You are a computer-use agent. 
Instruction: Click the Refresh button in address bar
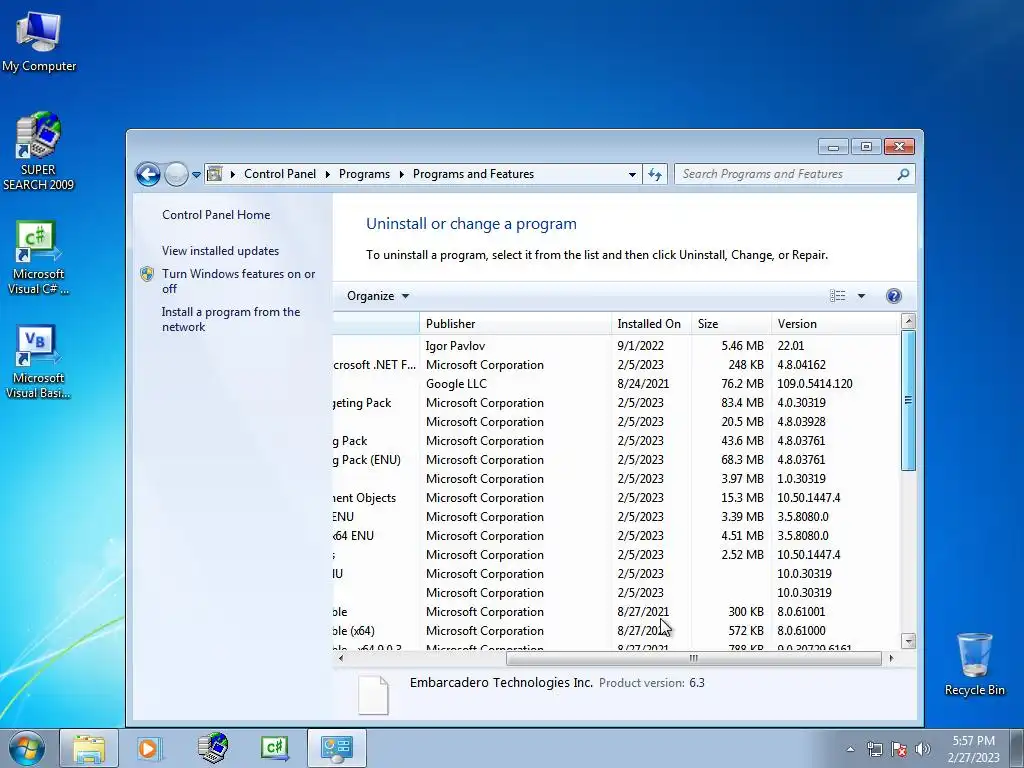(x=655, y=174)
